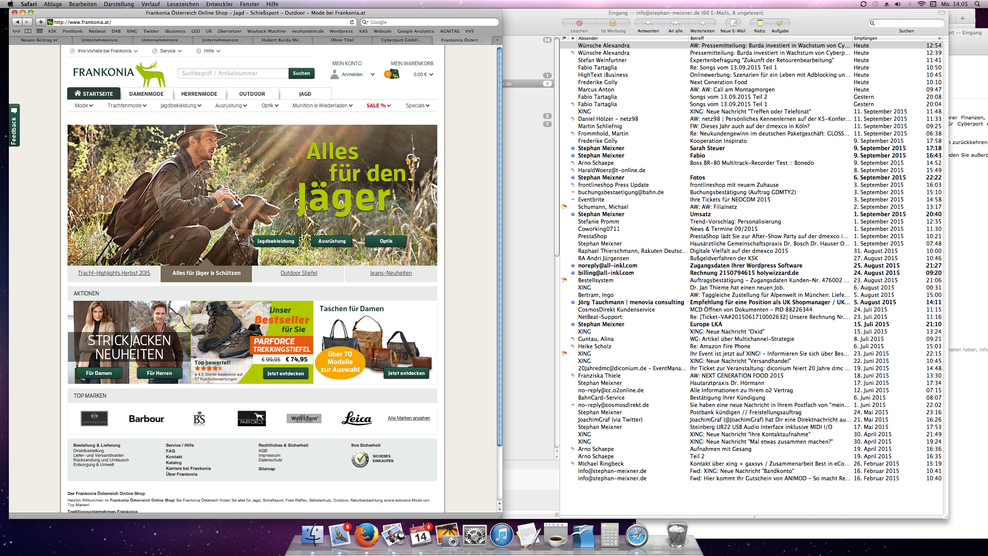
Task: Expand the Trachtenmode dropdown
Action: point(127,106)
